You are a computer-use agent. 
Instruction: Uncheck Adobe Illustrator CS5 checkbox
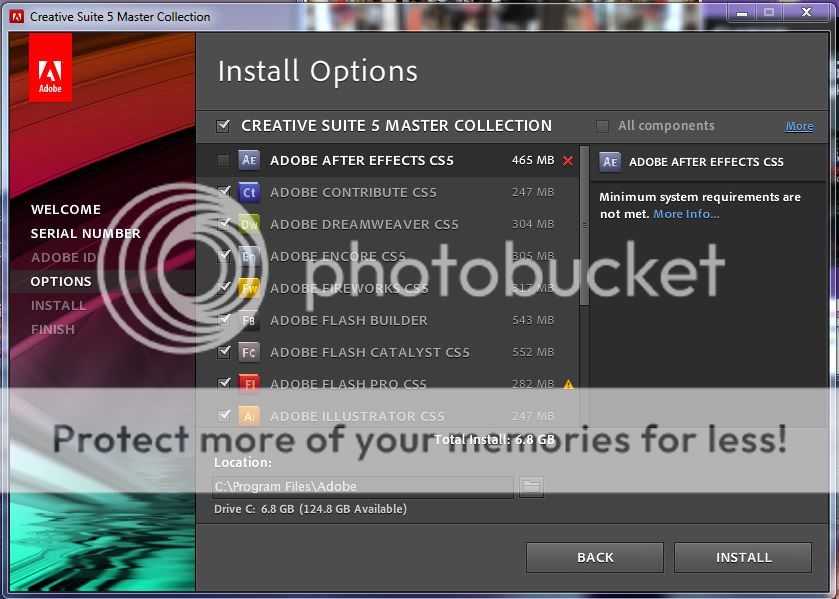[224, 415]
